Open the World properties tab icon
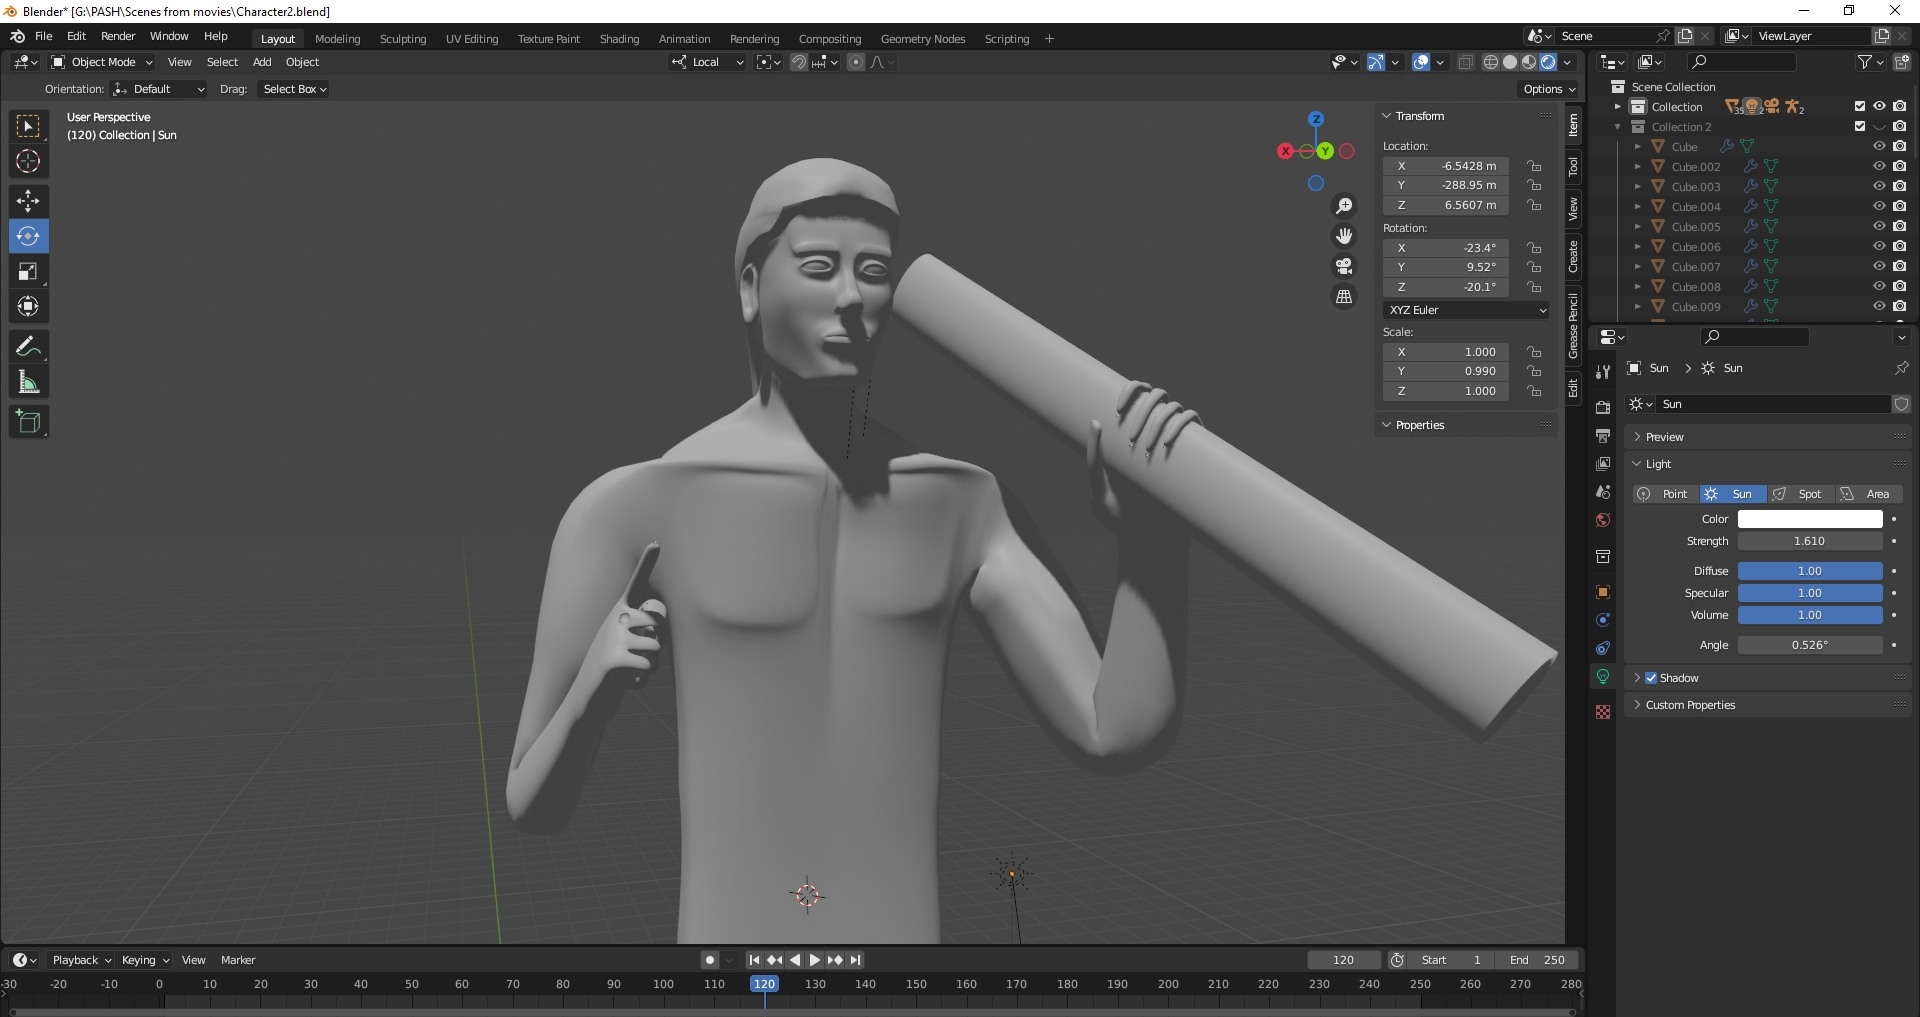Viewport: 1920px width, 1017px height. (x=1603, y=520)
